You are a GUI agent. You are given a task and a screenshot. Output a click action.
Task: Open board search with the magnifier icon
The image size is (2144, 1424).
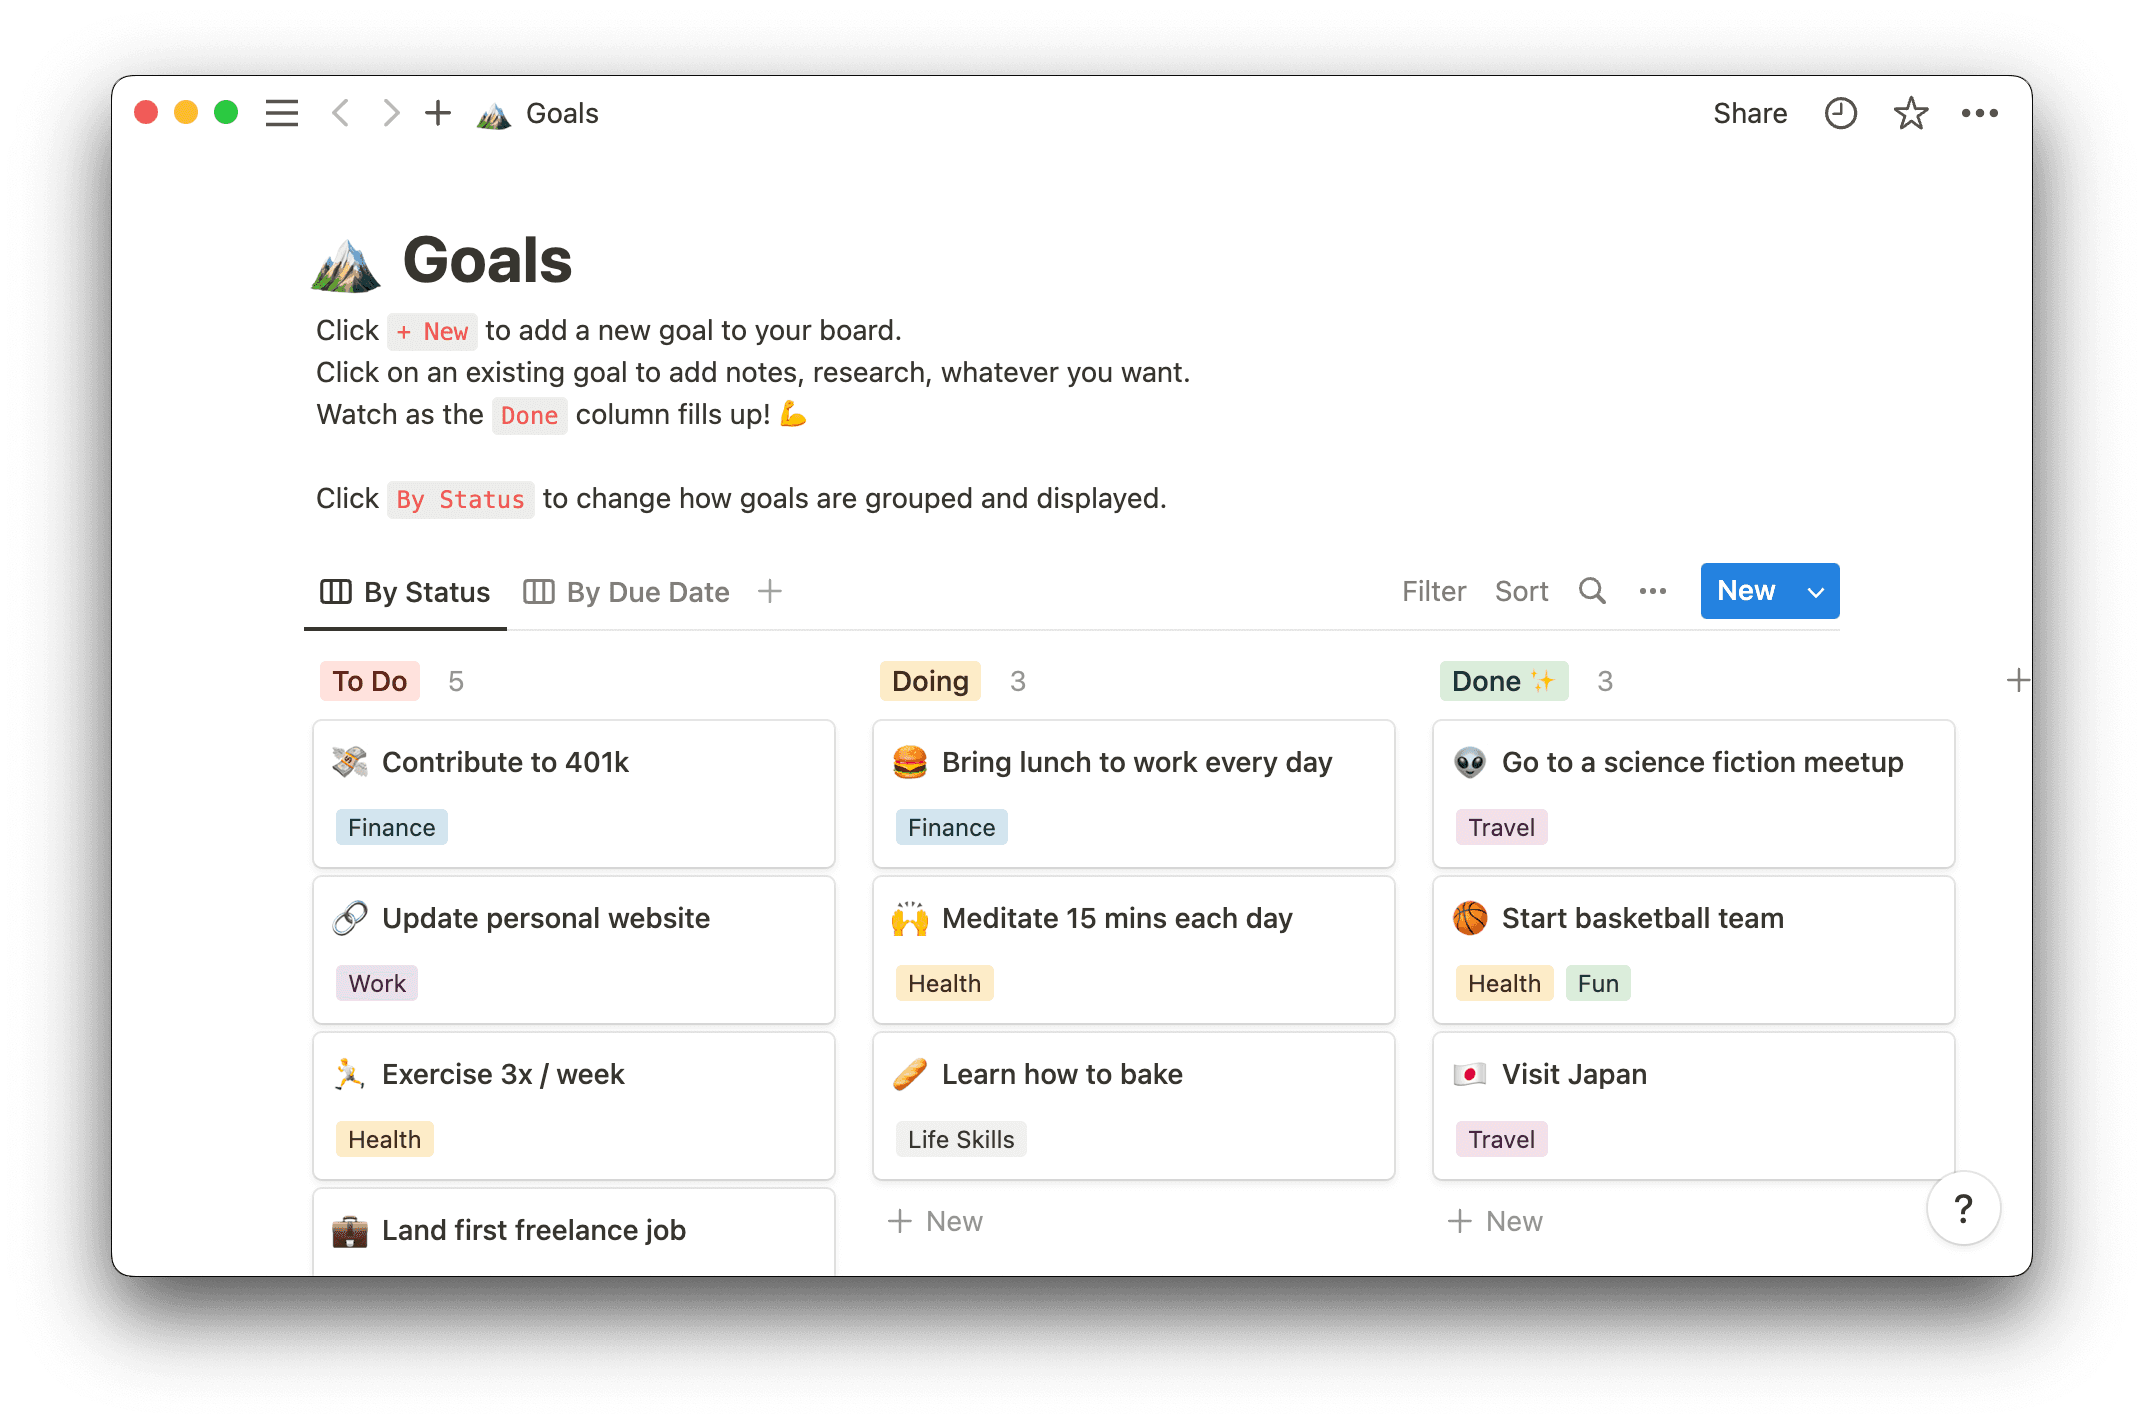point(1591,591)
